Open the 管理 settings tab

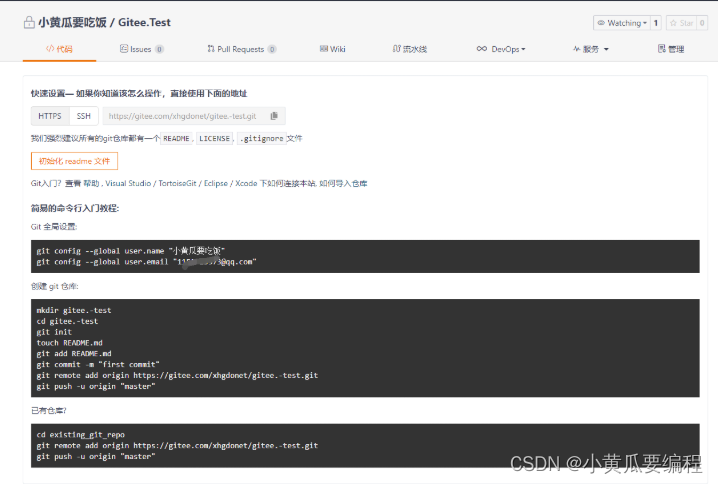[x=671, y=49]
